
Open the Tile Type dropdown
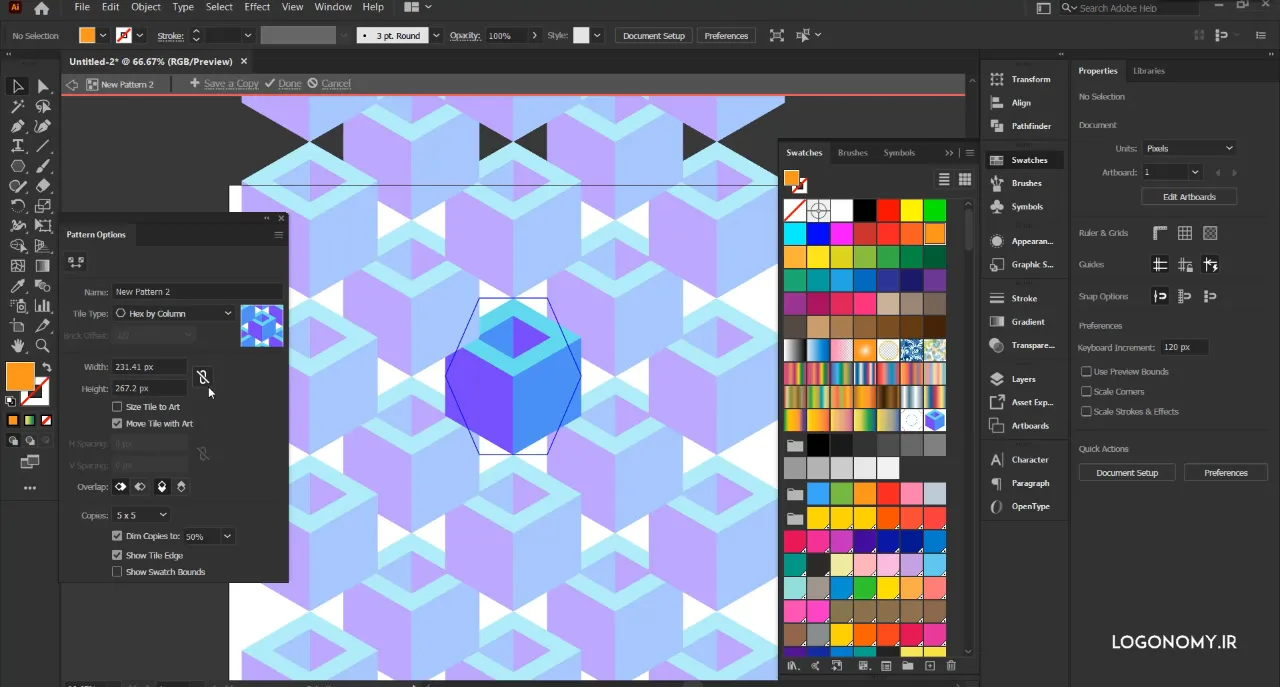click(175, 313)
